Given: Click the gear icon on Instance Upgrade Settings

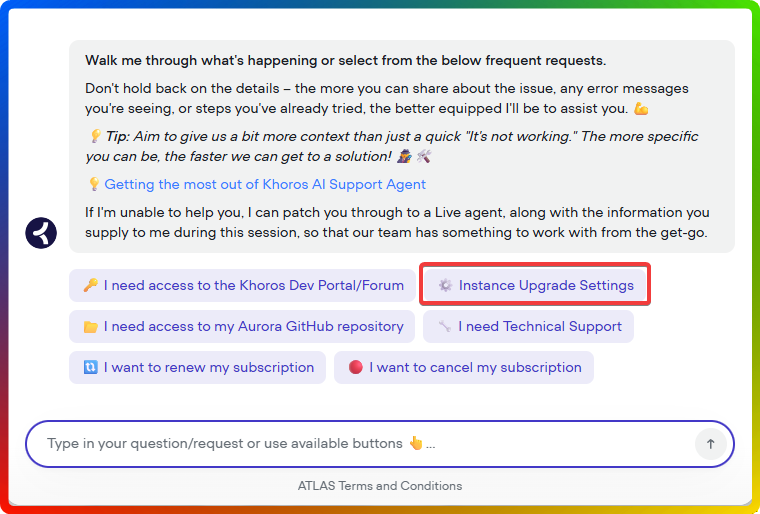Looking at the screenshot, I should click(x=445, y=285).
